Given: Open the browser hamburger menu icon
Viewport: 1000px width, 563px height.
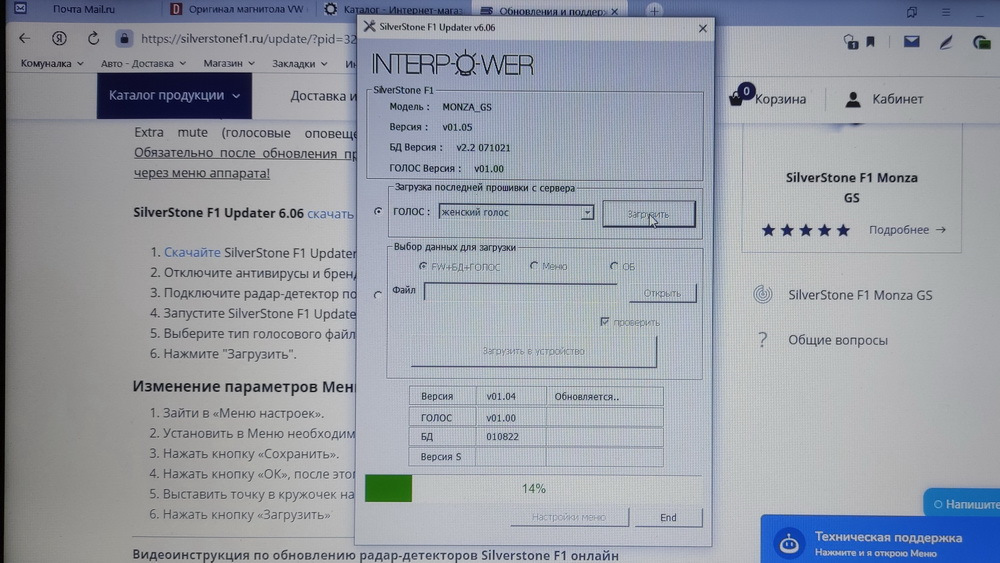Looking at the screenshot, I should (946, 12).
